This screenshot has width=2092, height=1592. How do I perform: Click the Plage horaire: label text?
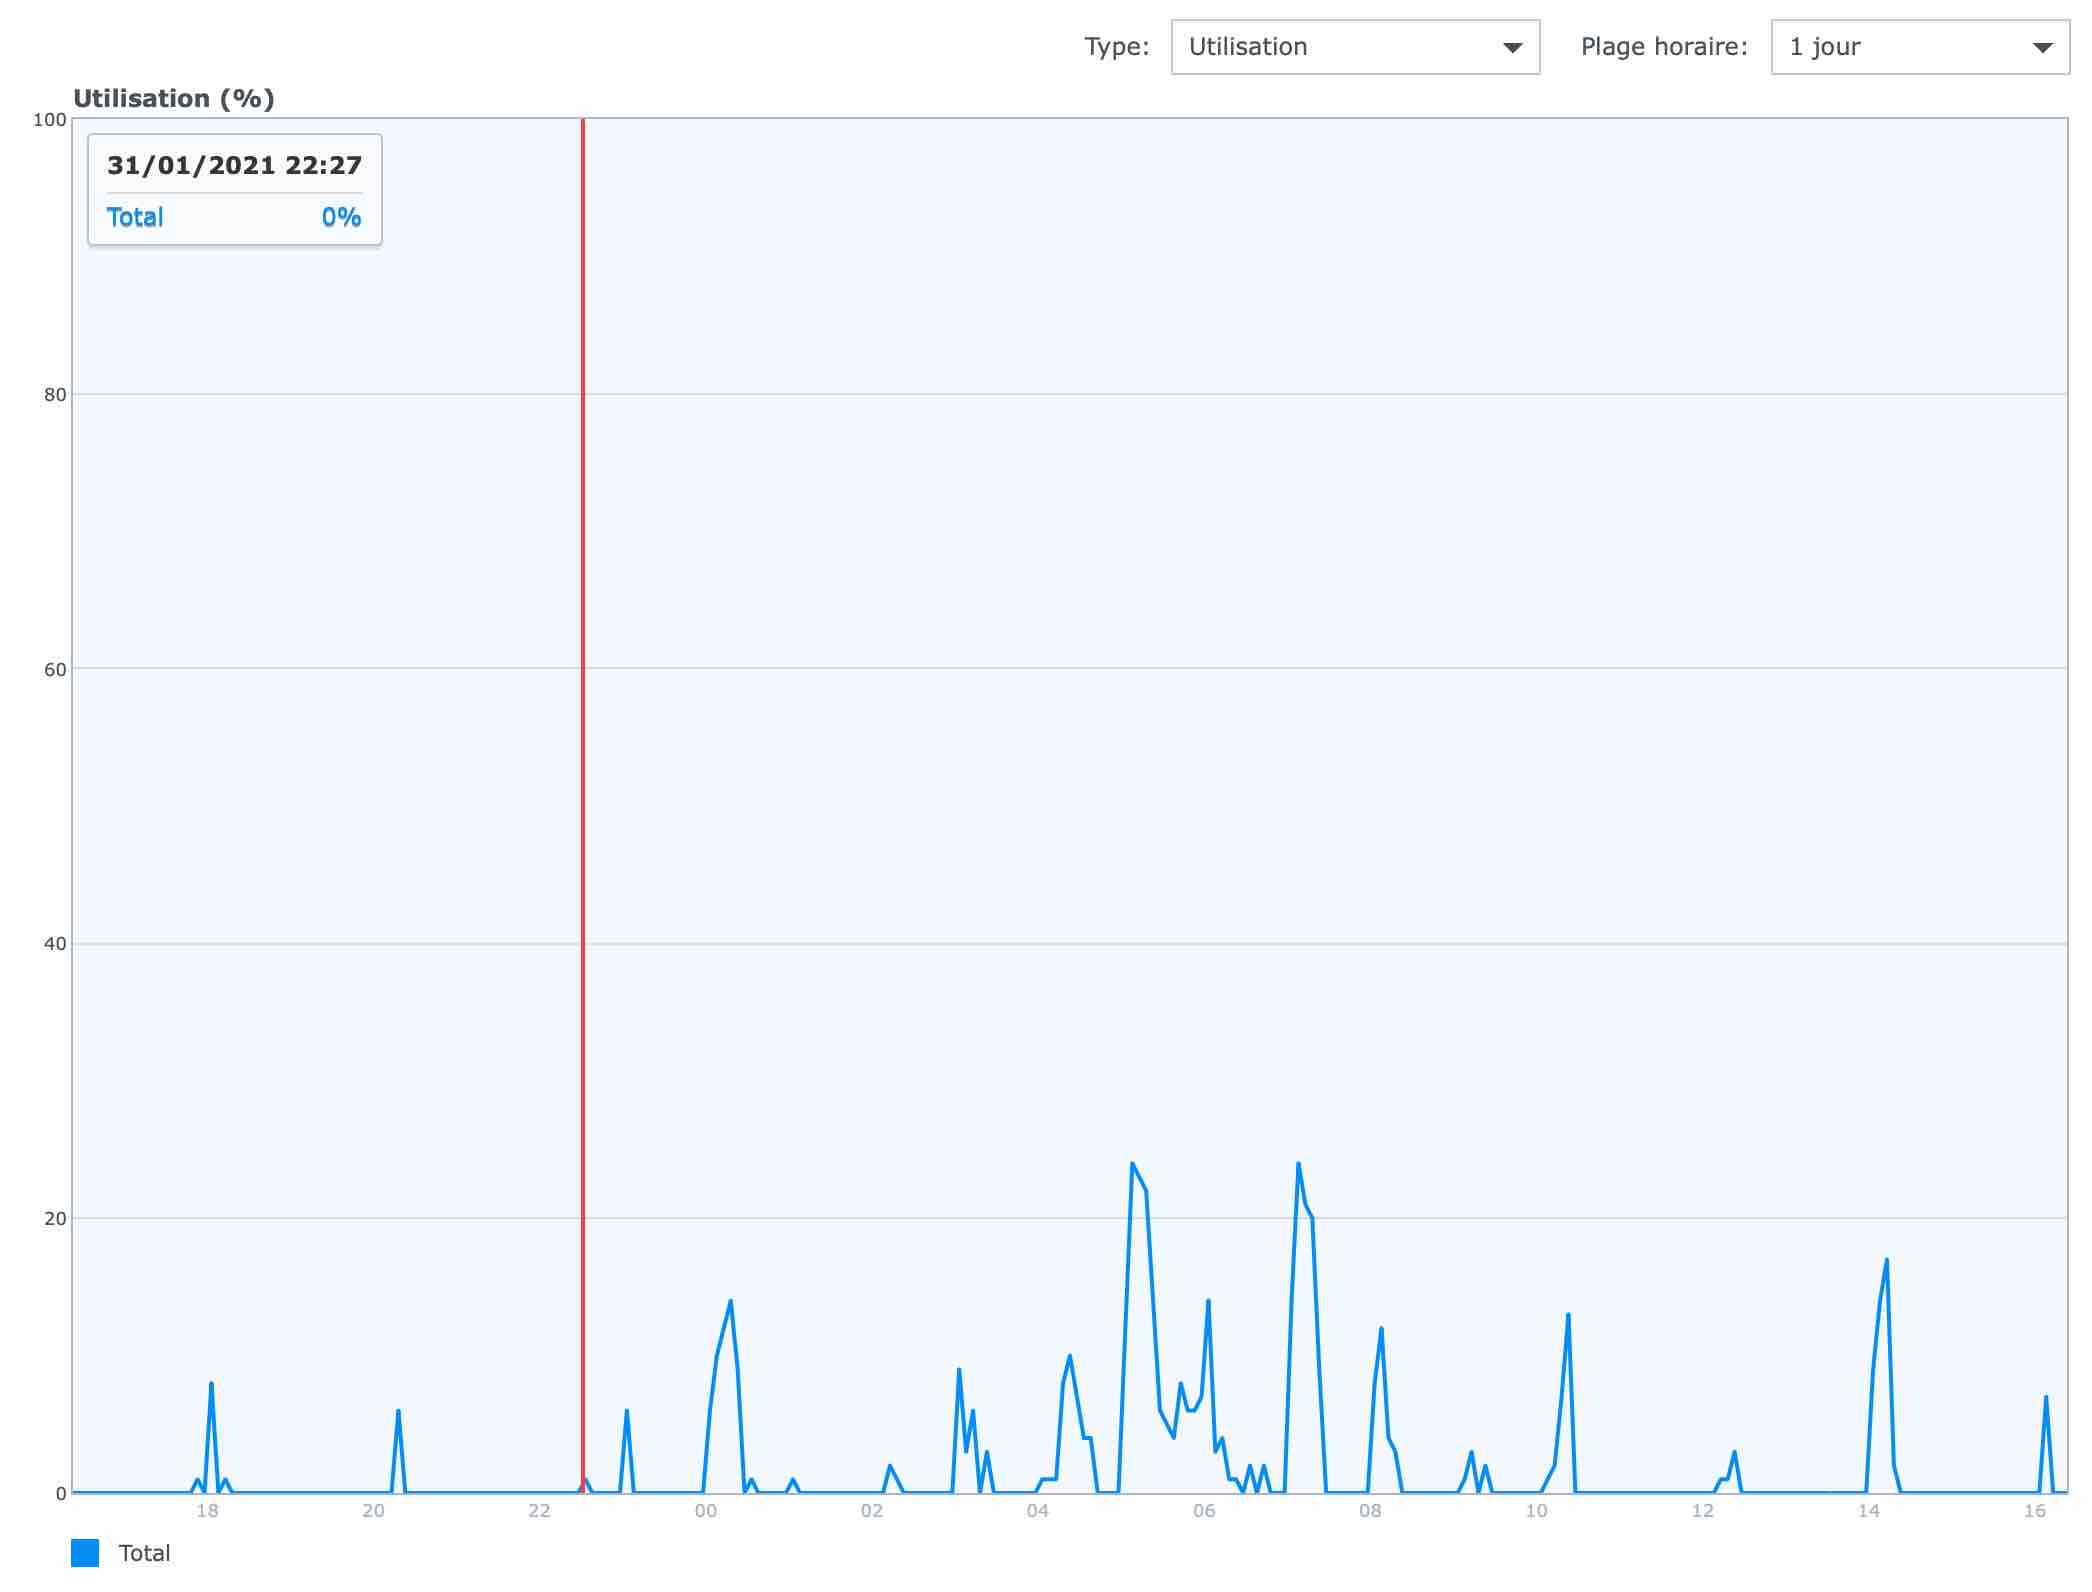(1663, 47)
